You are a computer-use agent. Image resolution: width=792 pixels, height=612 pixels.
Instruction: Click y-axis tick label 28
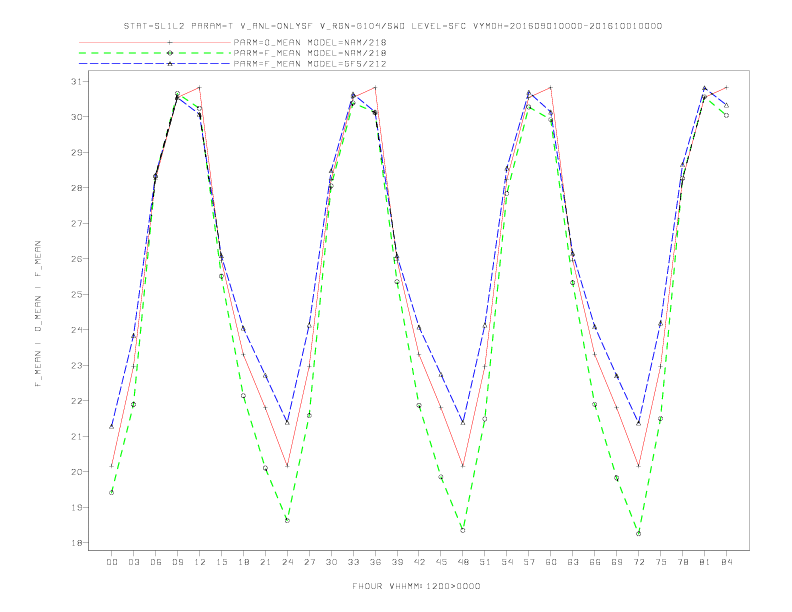click(x=77, y=188)
